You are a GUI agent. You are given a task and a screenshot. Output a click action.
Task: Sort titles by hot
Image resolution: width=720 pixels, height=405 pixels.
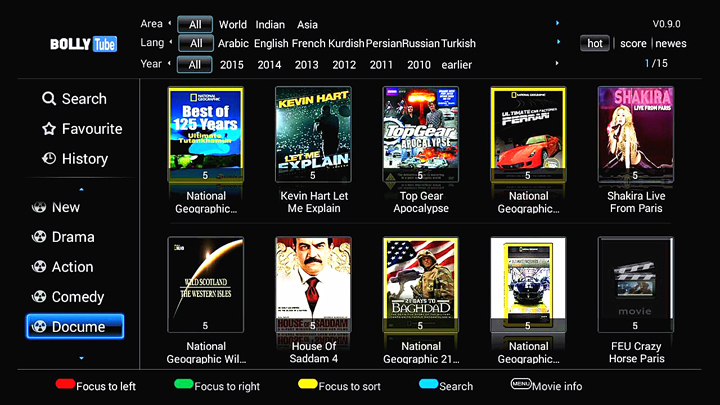595,43
